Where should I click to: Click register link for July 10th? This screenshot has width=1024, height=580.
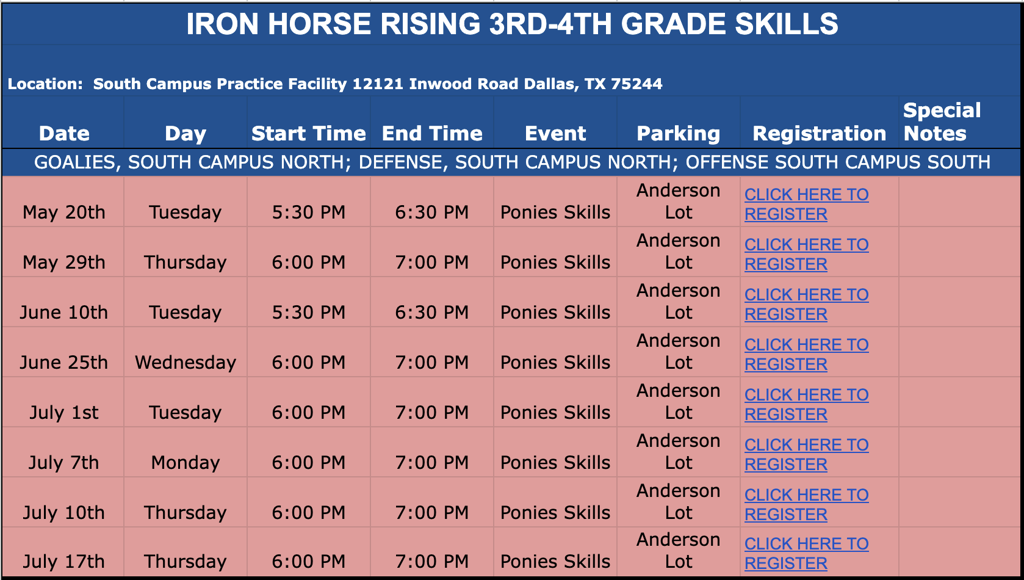pyautogui.click(x=806, y=504)
